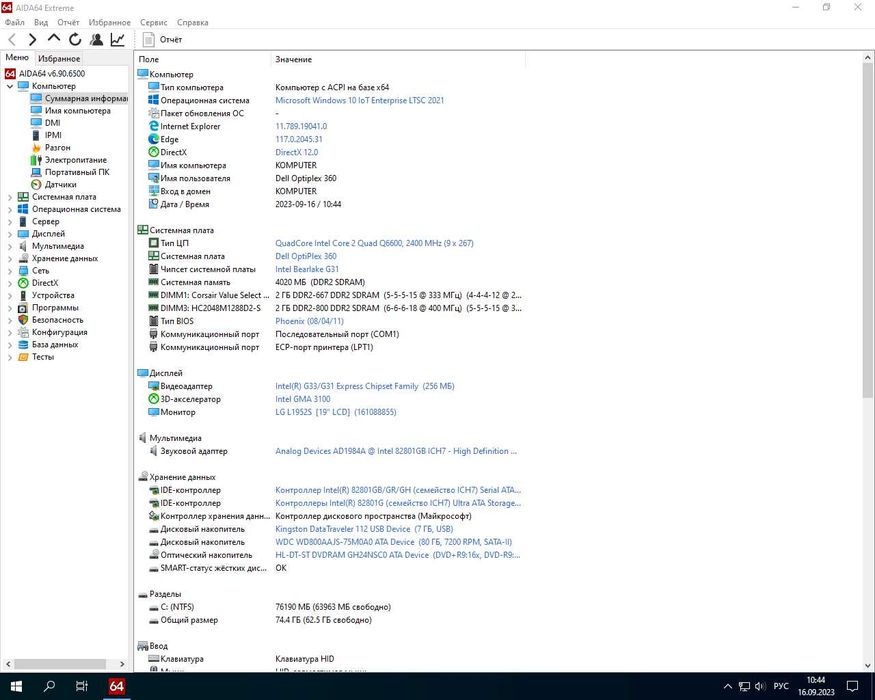Screen dimensions: 875x700
Task: Click the Forward navigation arrow
Action: point(32,40)
